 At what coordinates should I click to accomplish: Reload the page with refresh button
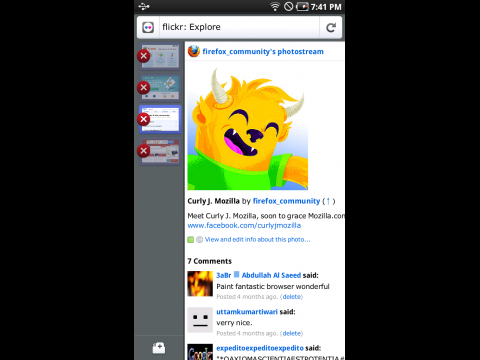point(331,27)
